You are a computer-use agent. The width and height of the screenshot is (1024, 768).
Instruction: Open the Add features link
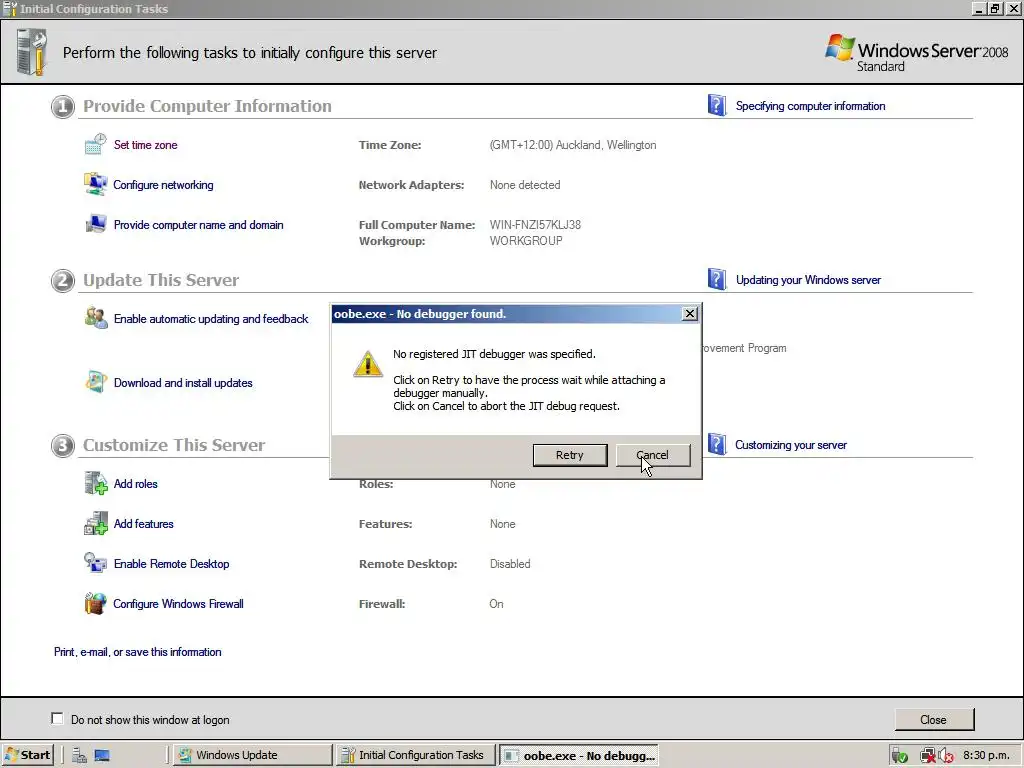point(144,524)
